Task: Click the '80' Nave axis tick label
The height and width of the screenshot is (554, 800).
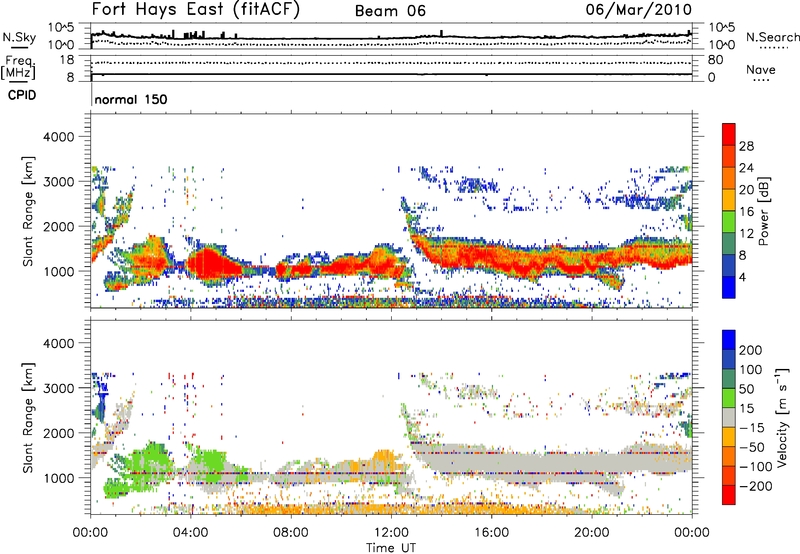Action: [715, 60]
